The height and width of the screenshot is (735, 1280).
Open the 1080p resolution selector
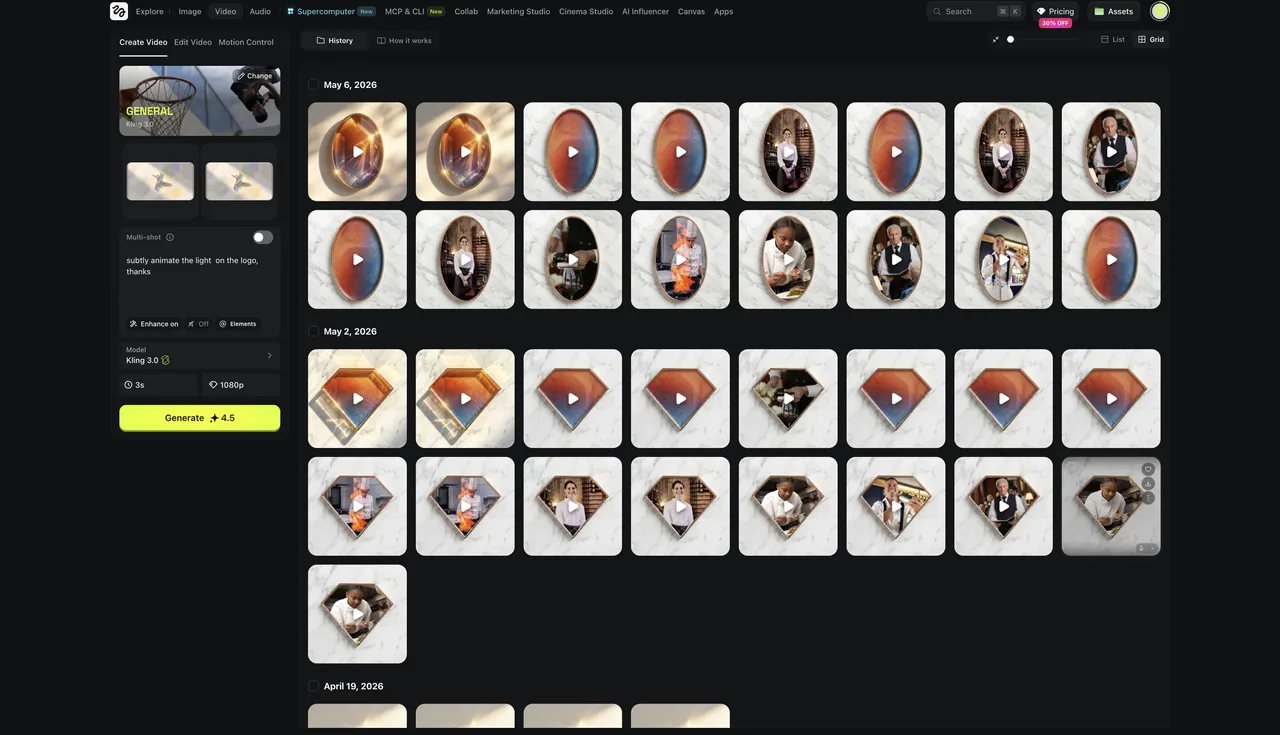point(241,385)
